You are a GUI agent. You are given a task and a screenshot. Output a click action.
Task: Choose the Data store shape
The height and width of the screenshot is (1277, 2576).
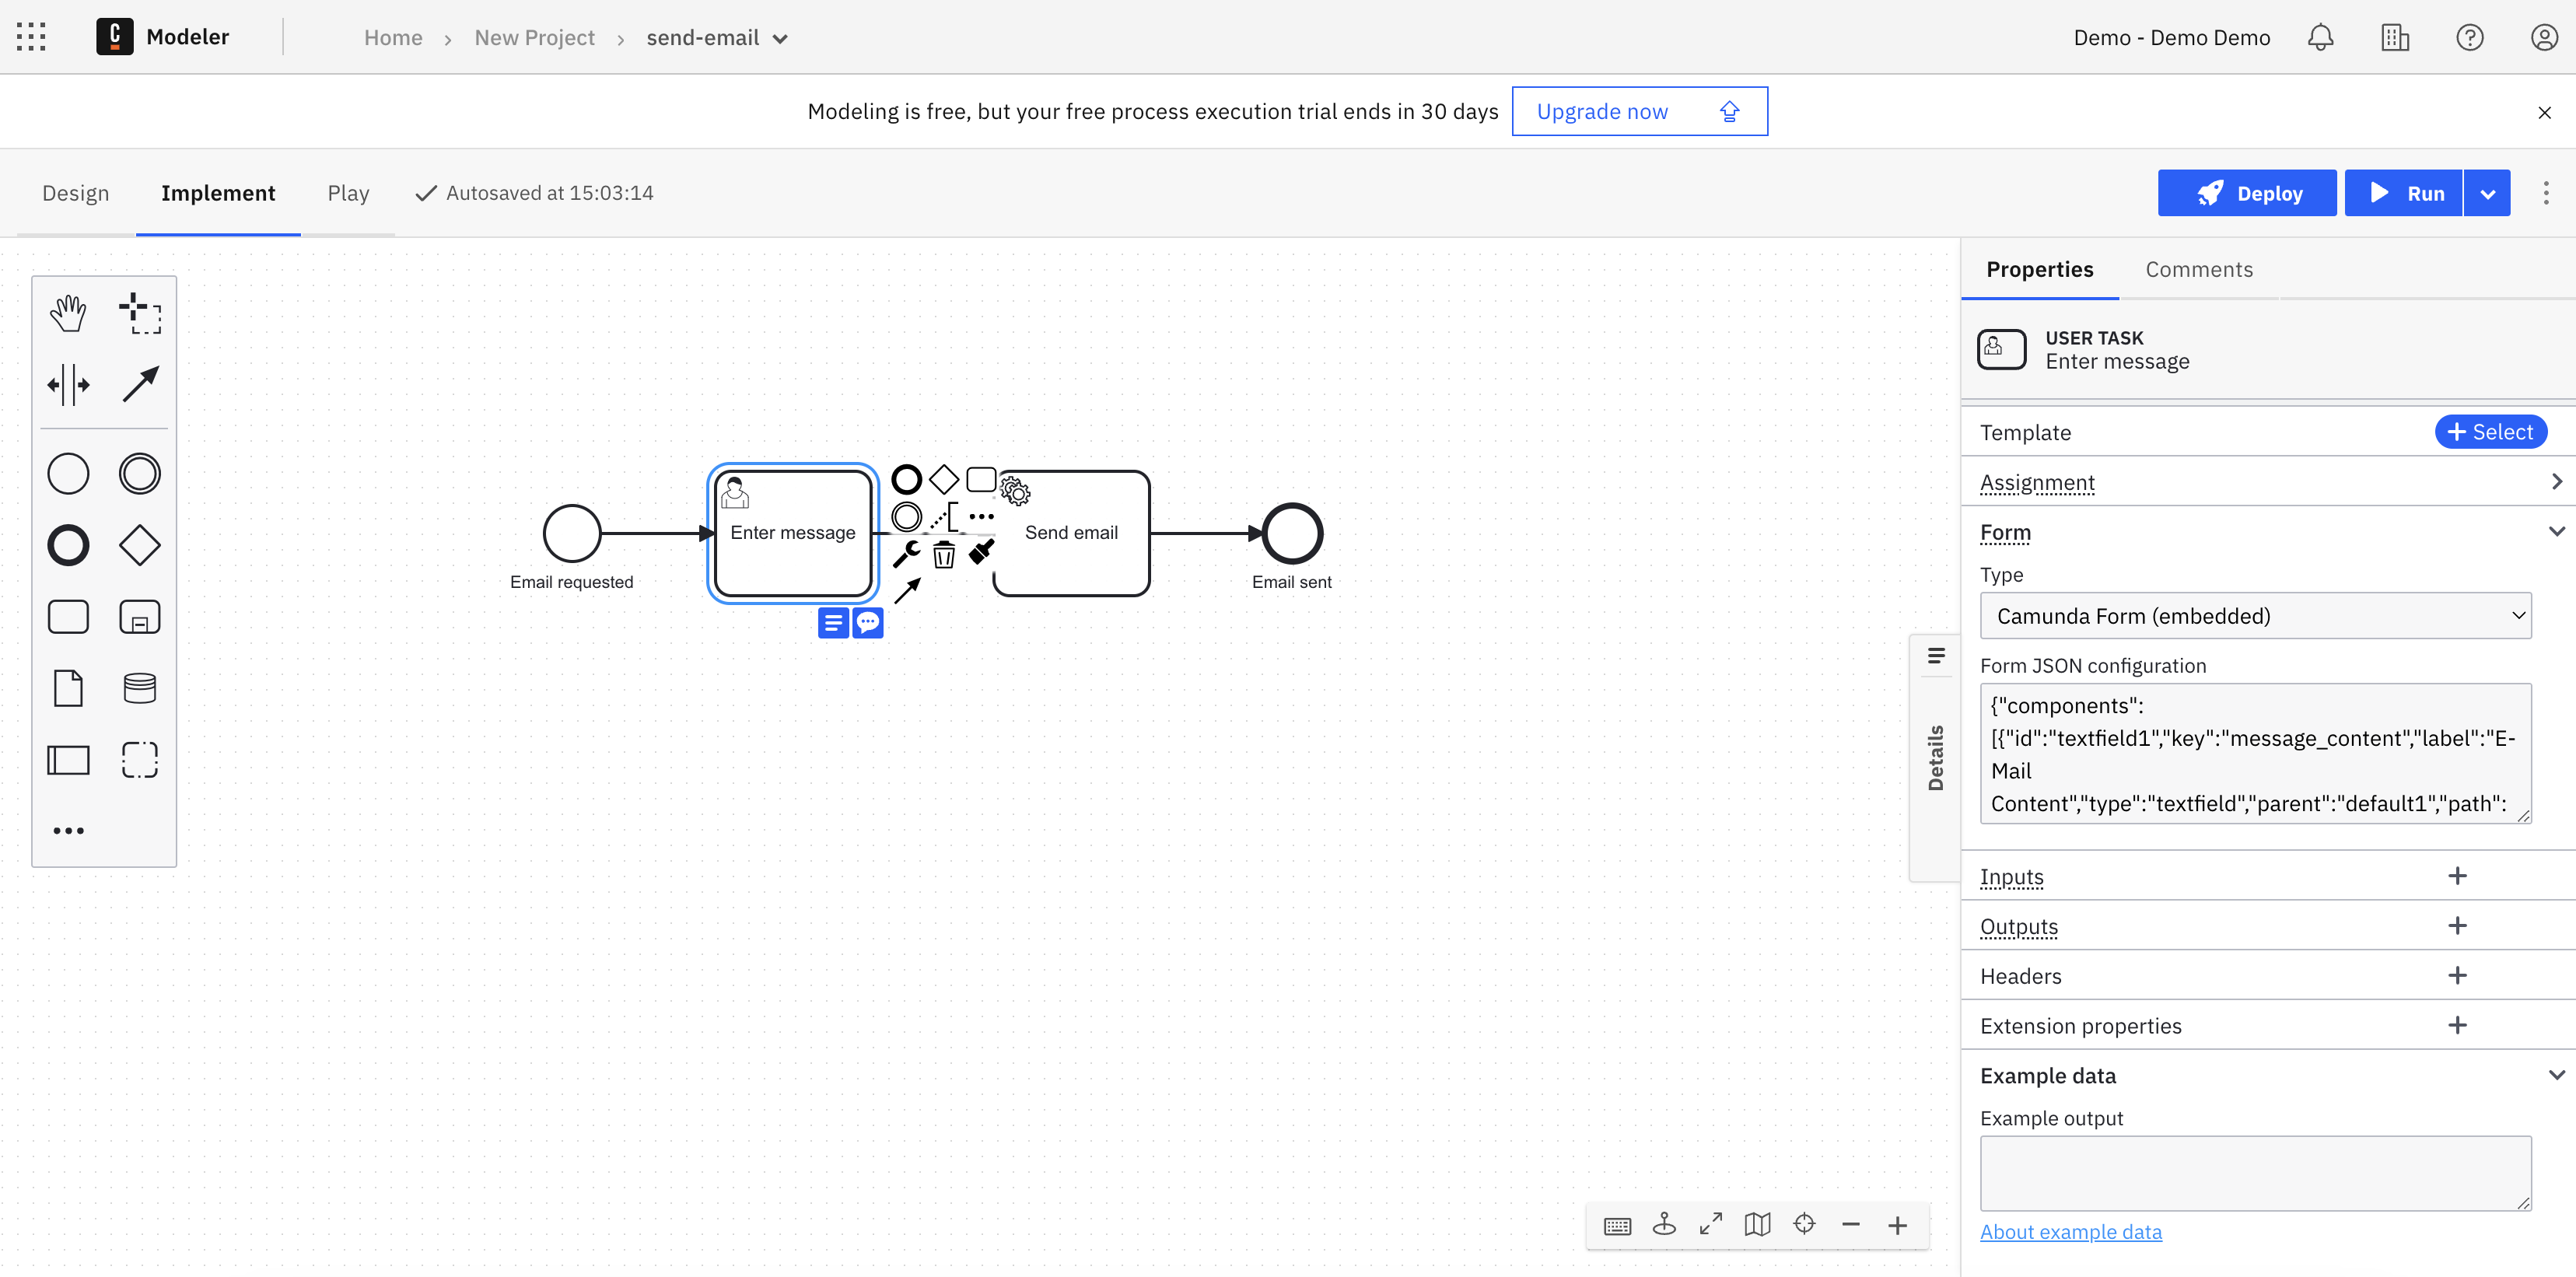pos(140,688)
